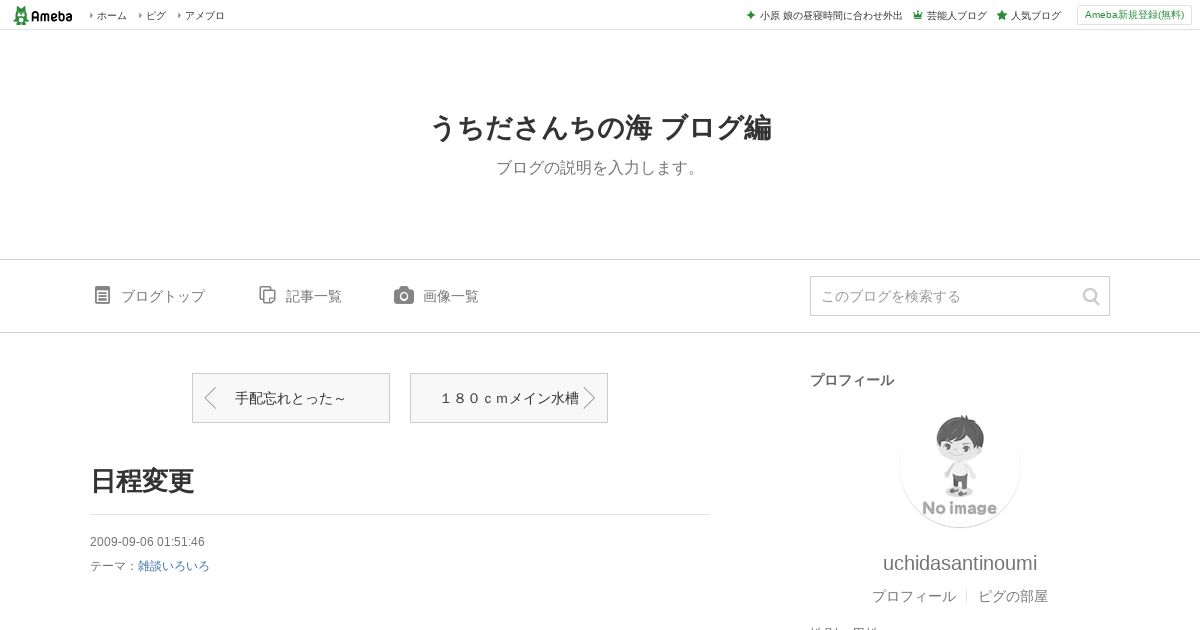This screenshot has height=630, width=1200.
Task: Open ピグの部屋 link
Action: (1013, 596)
